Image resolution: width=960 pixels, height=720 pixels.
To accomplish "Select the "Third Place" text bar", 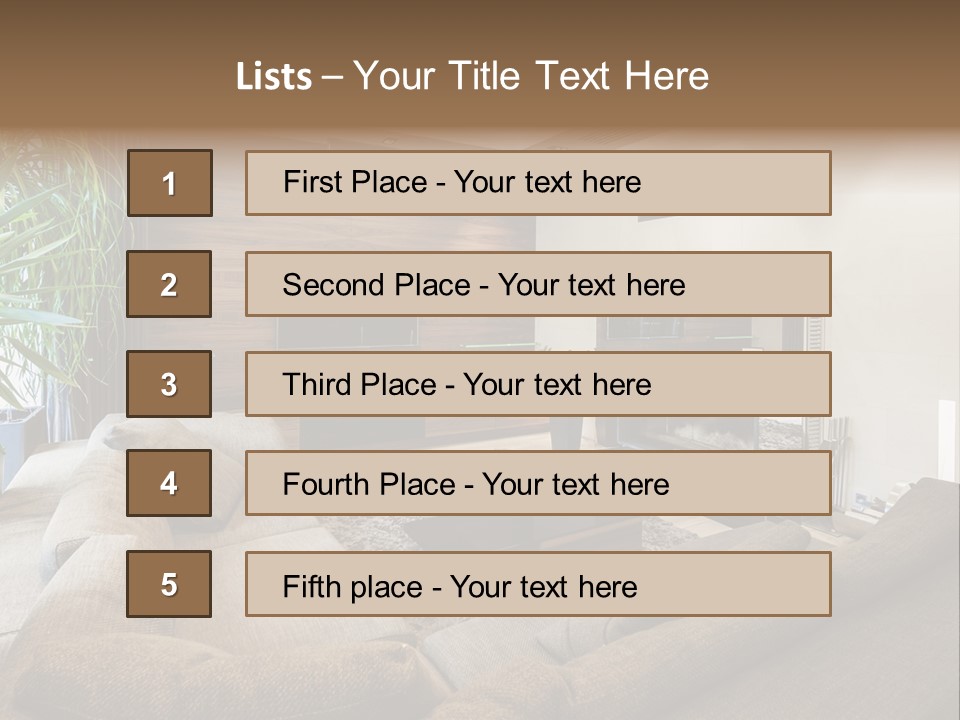I will pyautogui.click(x=538, y=384).
